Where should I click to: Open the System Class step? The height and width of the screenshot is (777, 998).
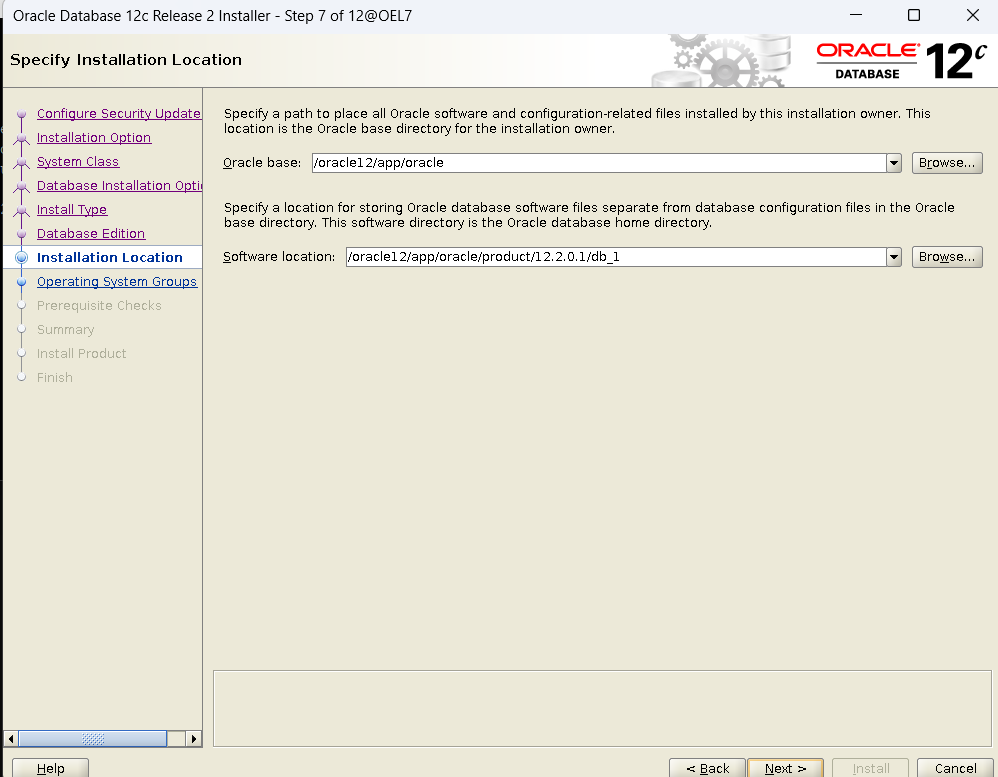point(78,162)
